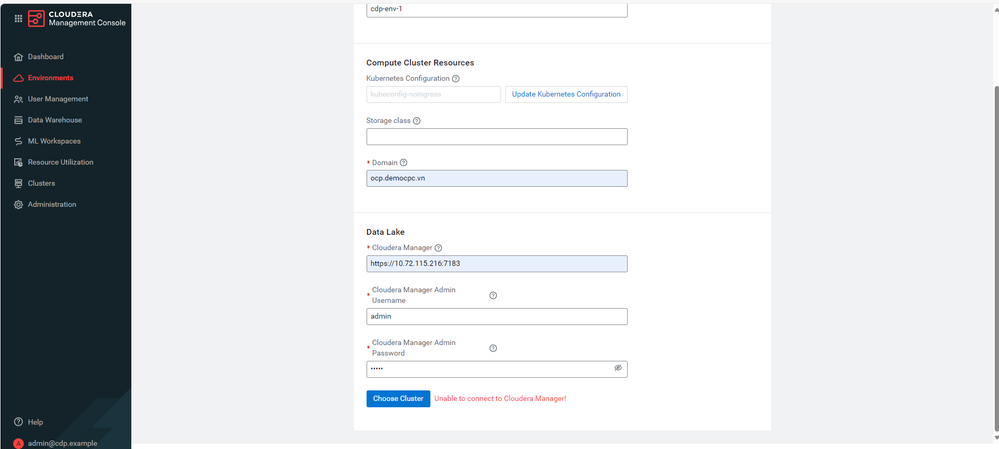Click the Admin Username field containing admin
The width and height of the screenshot is (999, 449).
pos(497,317)
